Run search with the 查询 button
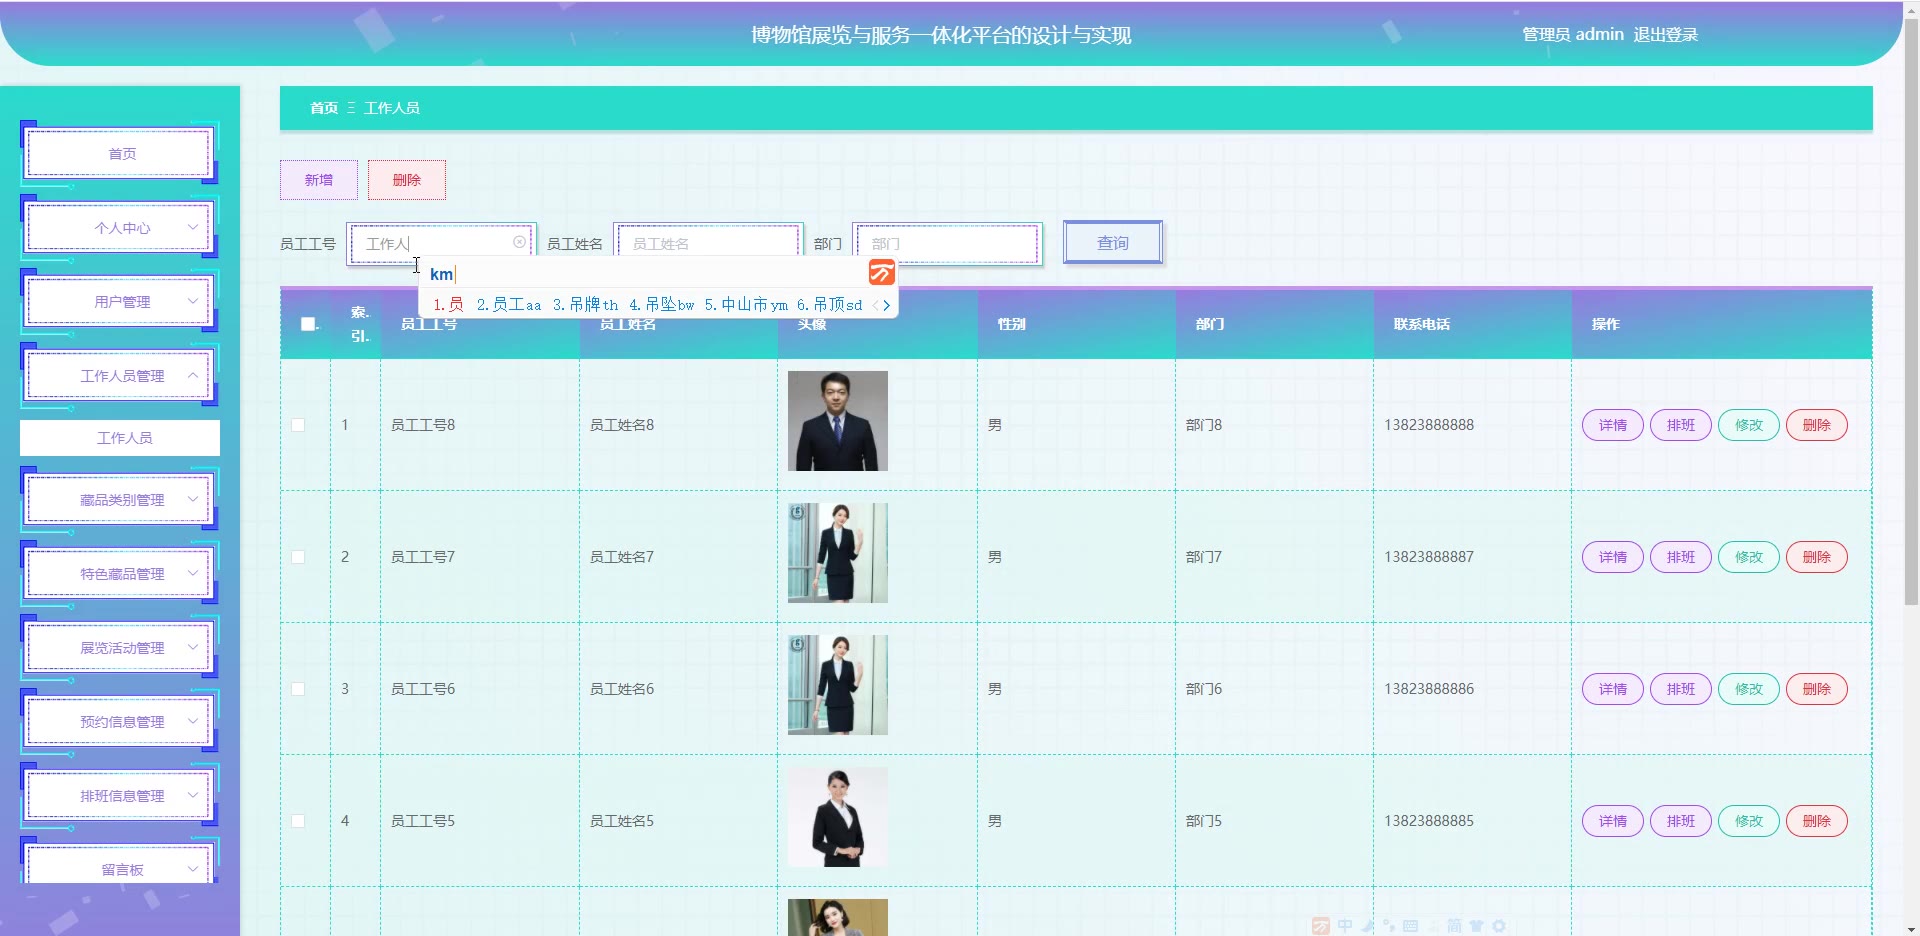 pyautogui.click(x=1113, y=243)
